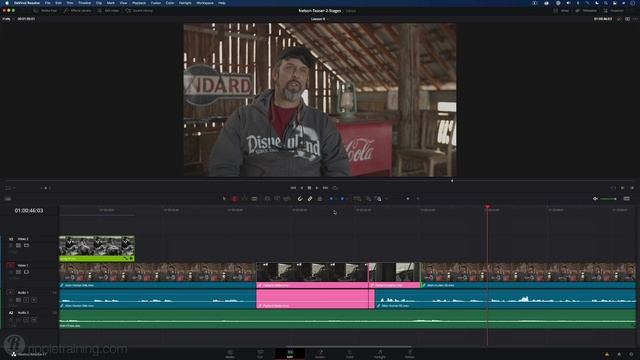Switch to the Cut page tab
640x360 pixels.
[x=260, y=353]
